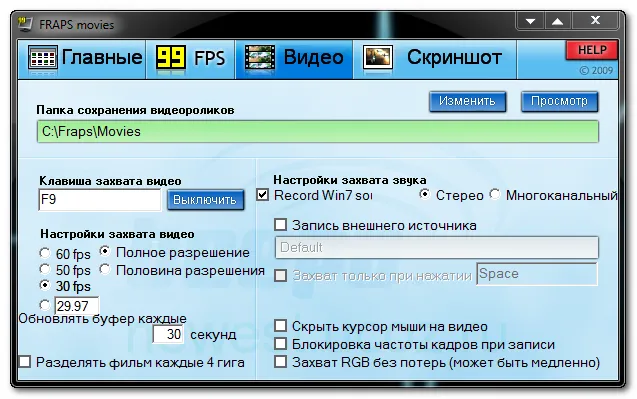Enable Захват RGB без потерь checkbox

click(281, 362)
